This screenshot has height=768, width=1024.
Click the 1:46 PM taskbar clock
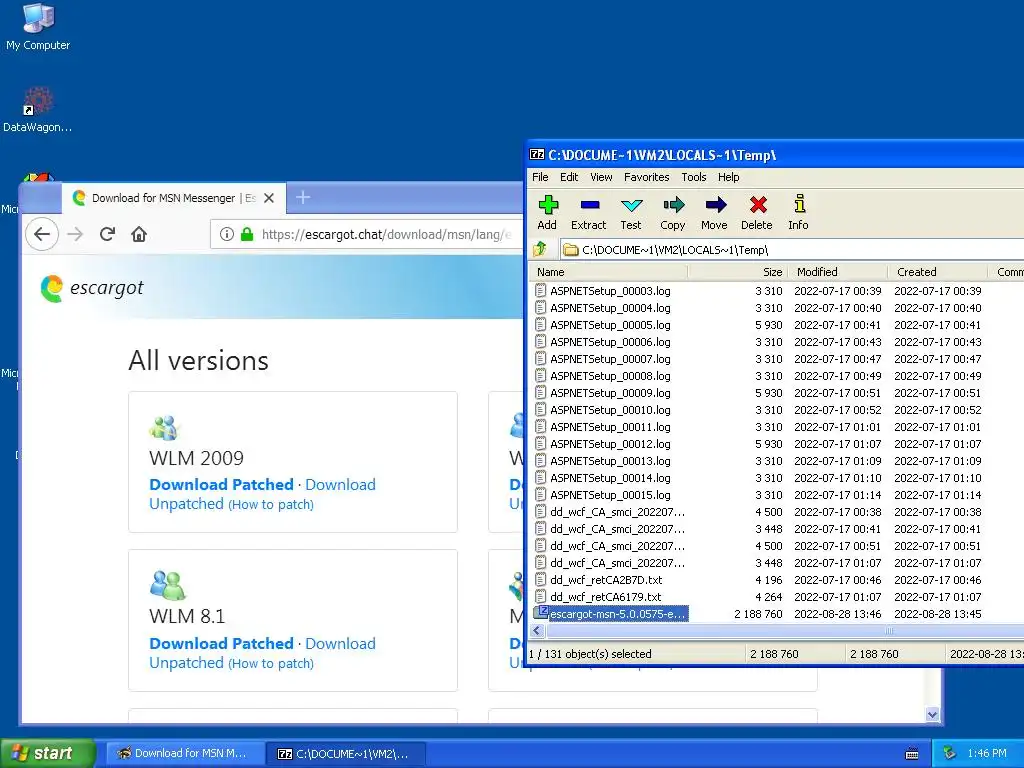tap(987, 753)
